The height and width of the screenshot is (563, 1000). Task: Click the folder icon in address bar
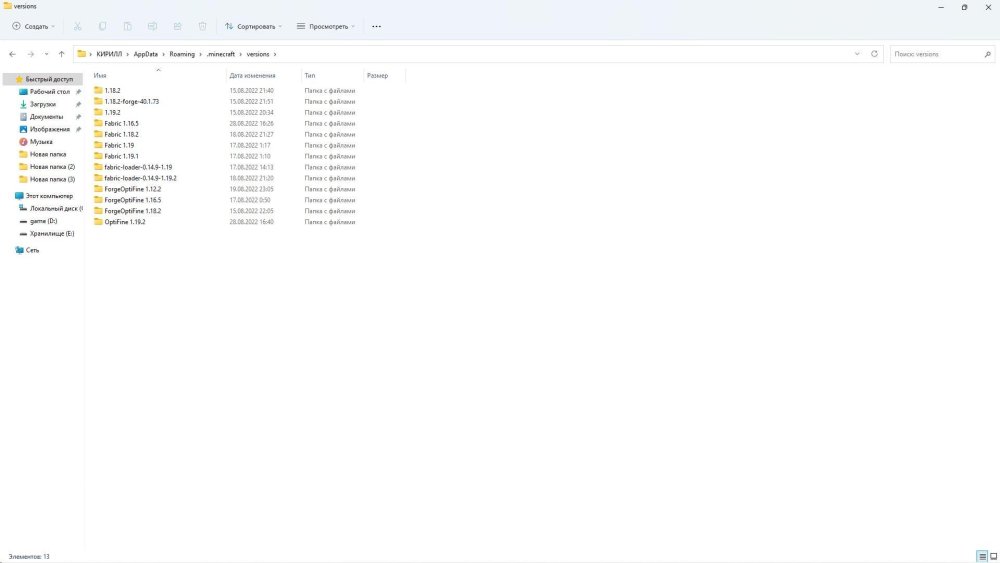82,54
